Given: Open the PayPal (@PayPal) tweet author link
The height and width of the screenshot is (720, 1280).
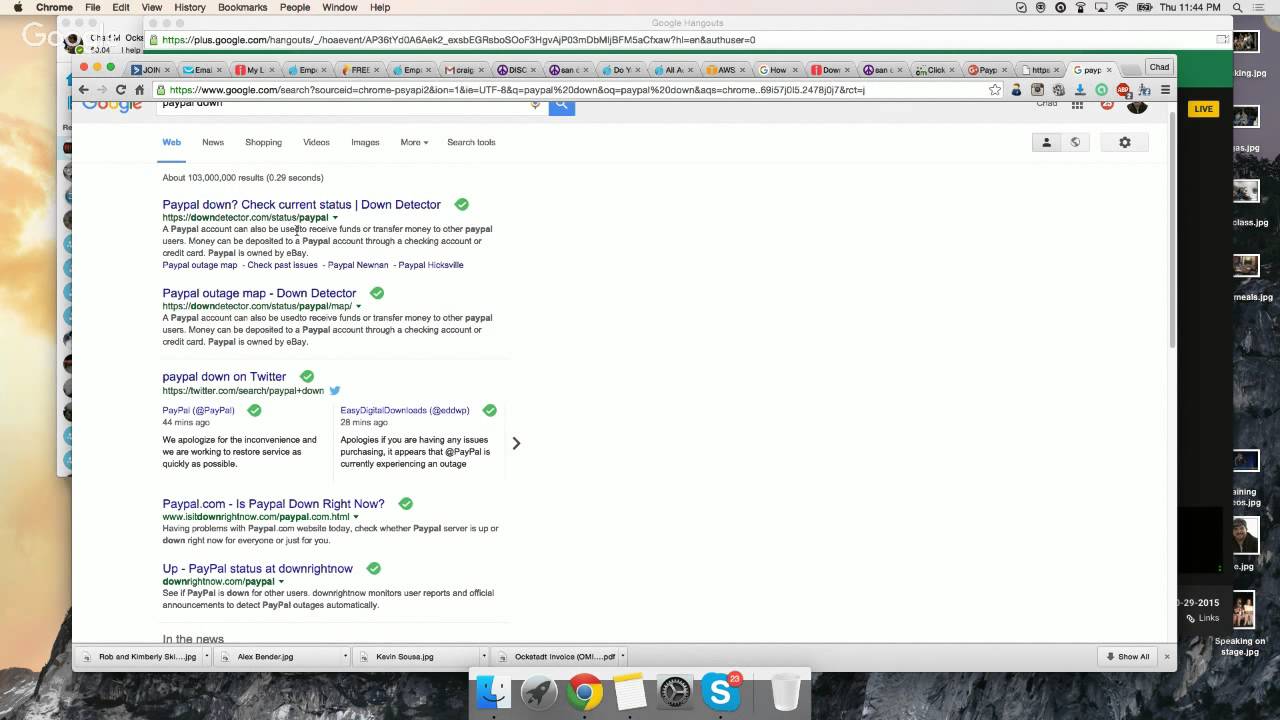Looking at the screenshot, I should click(198, 410).
